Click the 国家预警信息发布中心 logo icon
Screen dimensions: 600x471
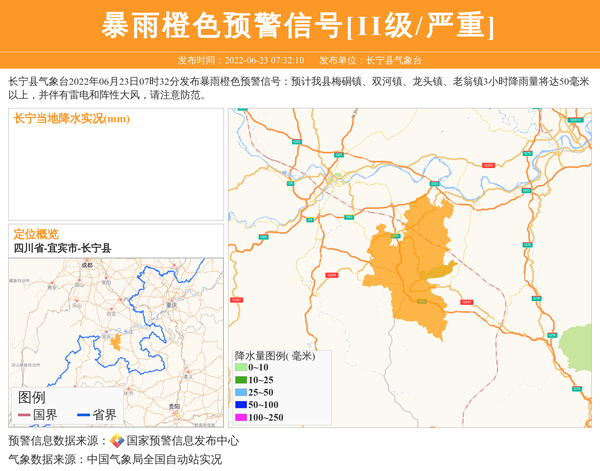pyautogui.click(x=117, y=440)
